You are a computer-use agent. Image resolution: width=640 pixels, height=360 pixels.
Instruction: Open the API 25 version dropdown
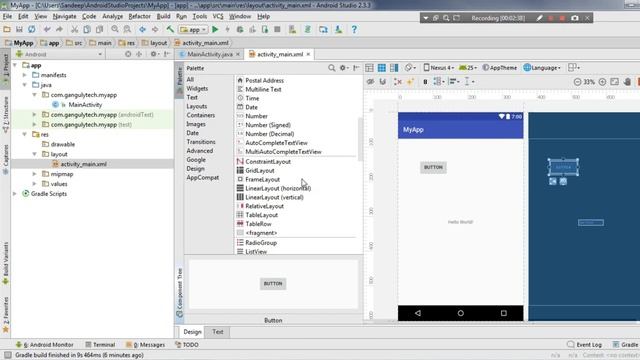coord(468,68)
